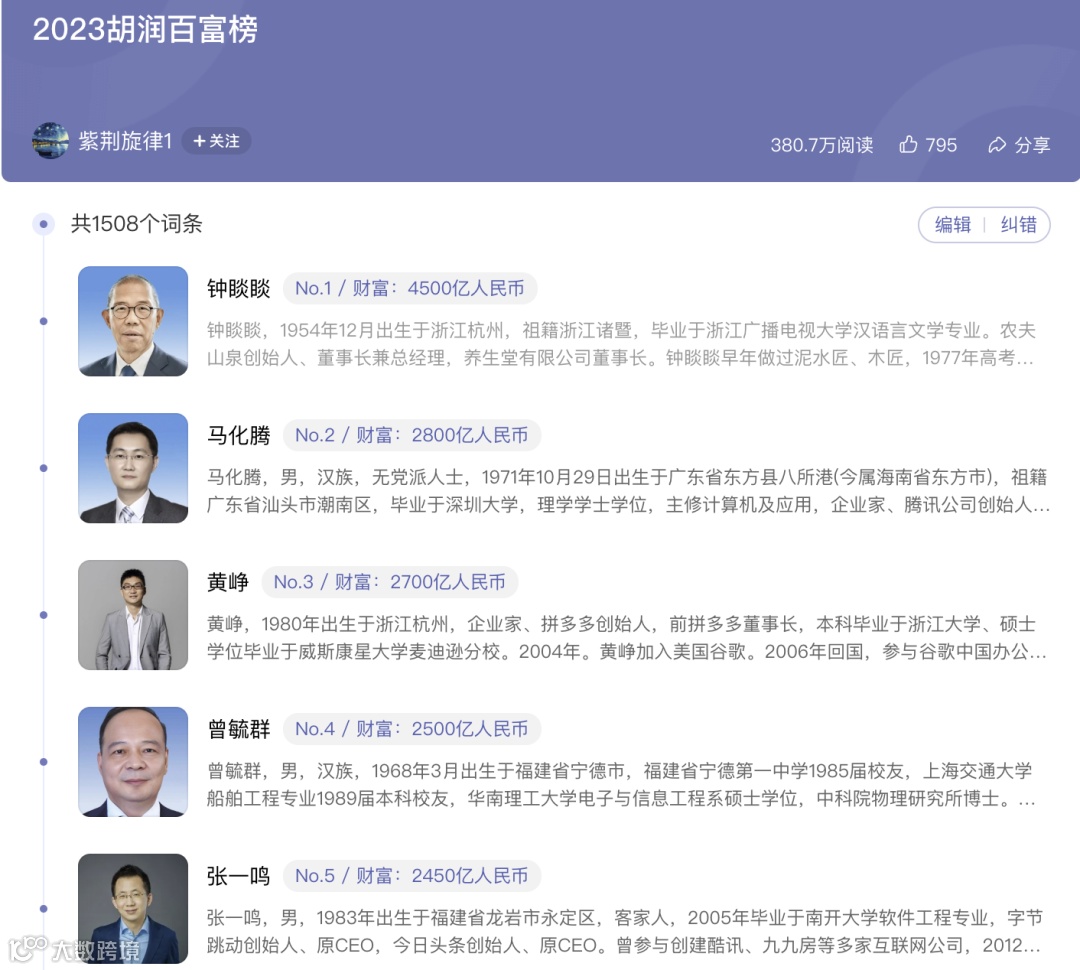
Task: Open author profile 紫荆旋律1
Action: (x=125, y=141)
